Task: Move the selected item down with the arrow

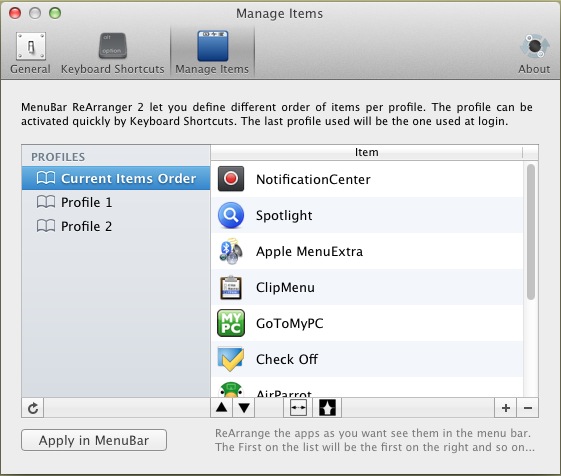Action: (x=244, y=408)
